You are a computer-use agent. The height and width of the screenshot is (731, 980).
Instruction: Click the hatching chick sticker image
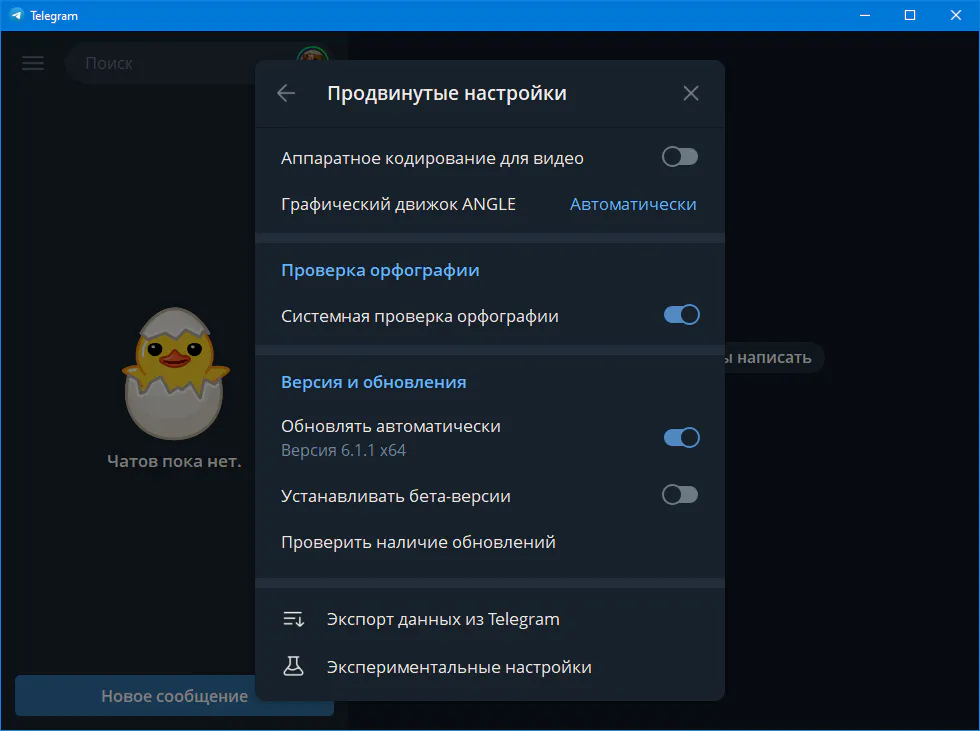(x=175, y=373)
